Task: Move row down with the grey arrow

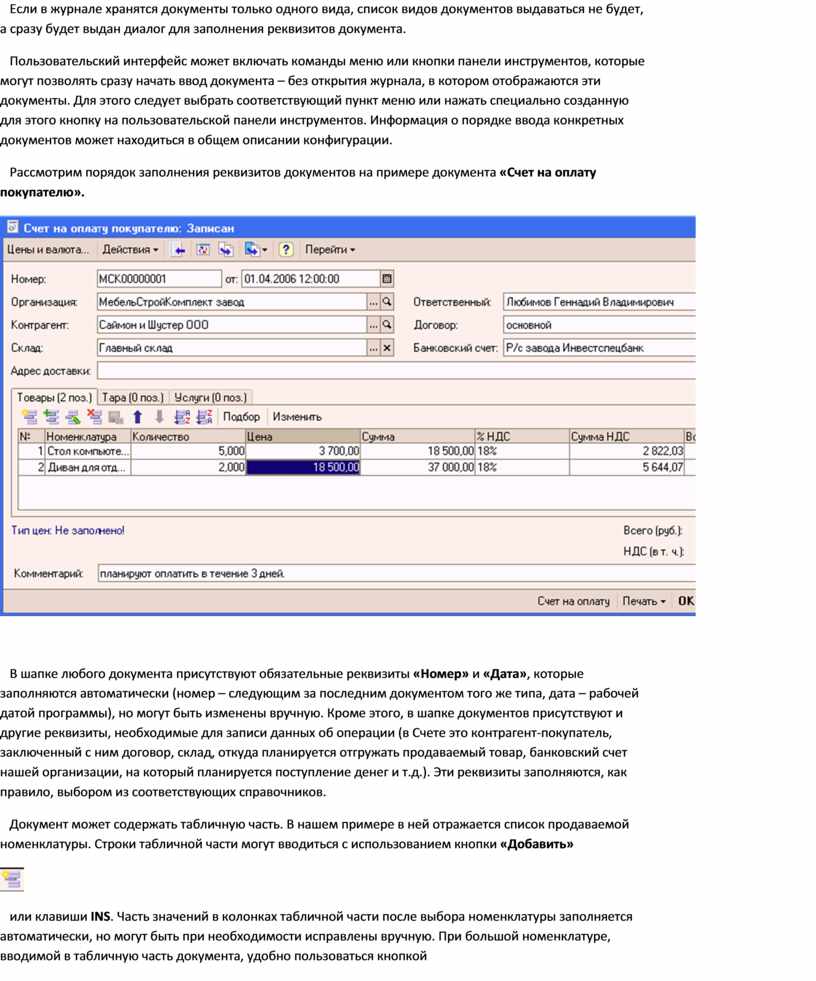Action: click(160, 417)
